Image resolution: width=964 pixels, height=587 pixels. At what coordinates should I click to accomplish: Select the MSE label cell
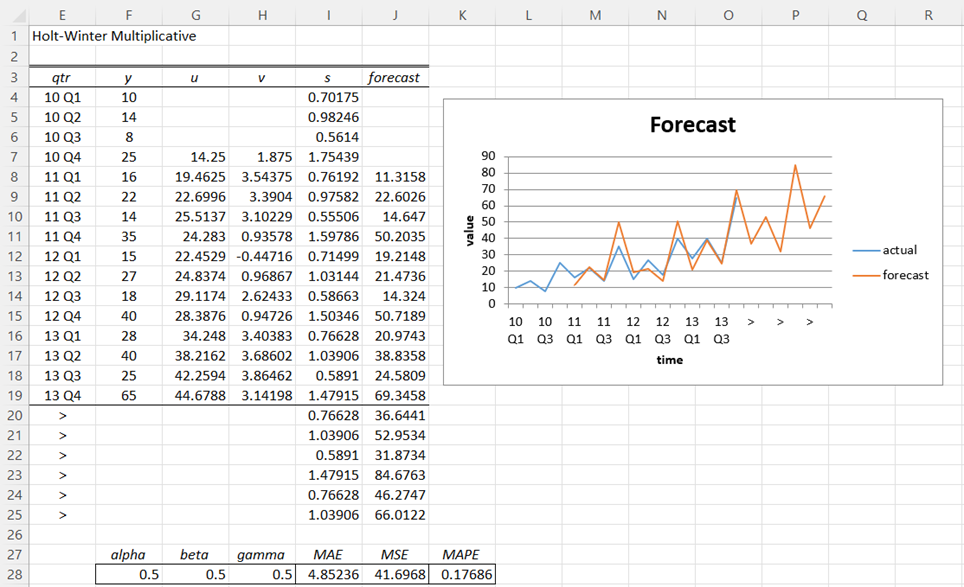tap(395, 554)
